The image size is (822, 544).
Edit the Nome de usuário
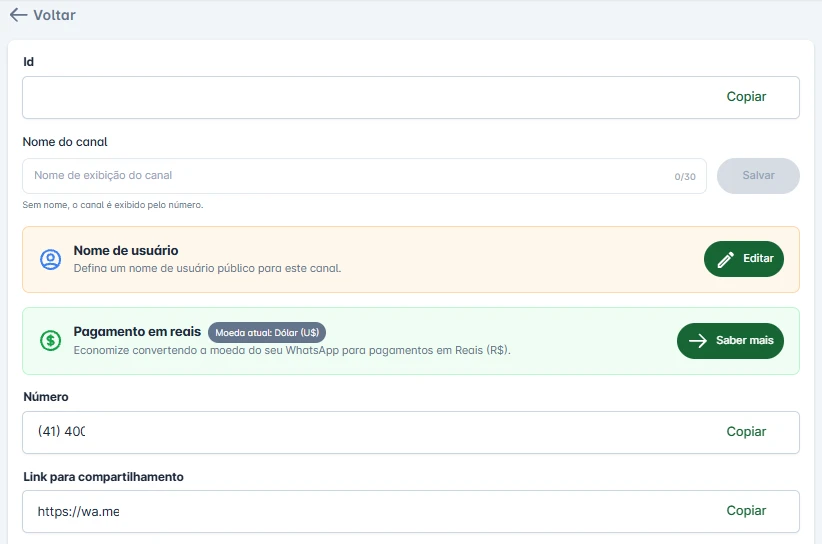(x=743, y=258)
